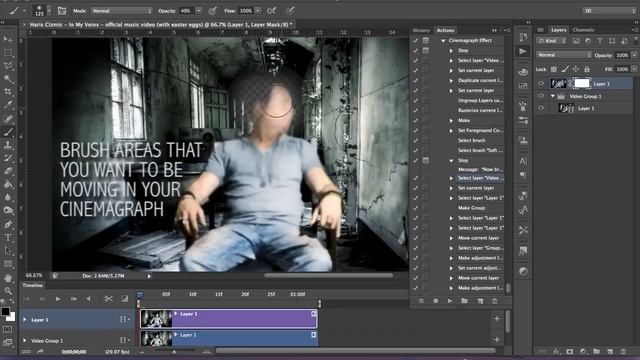Click the render video arrow icon
This screenshot has width=640, height=360.
pos(40,351)
